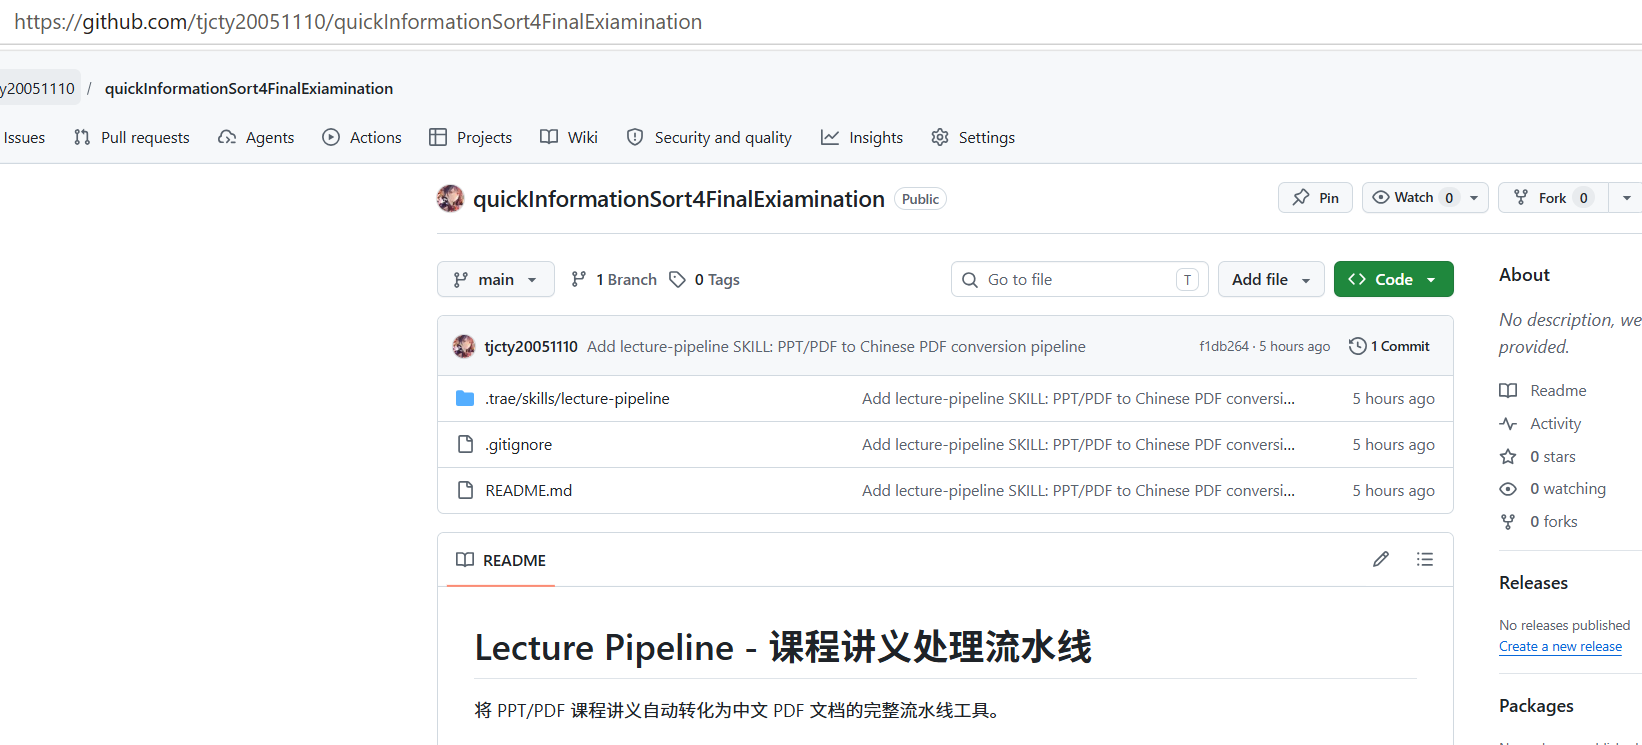Open the Packages heading link

[1536, 705]
